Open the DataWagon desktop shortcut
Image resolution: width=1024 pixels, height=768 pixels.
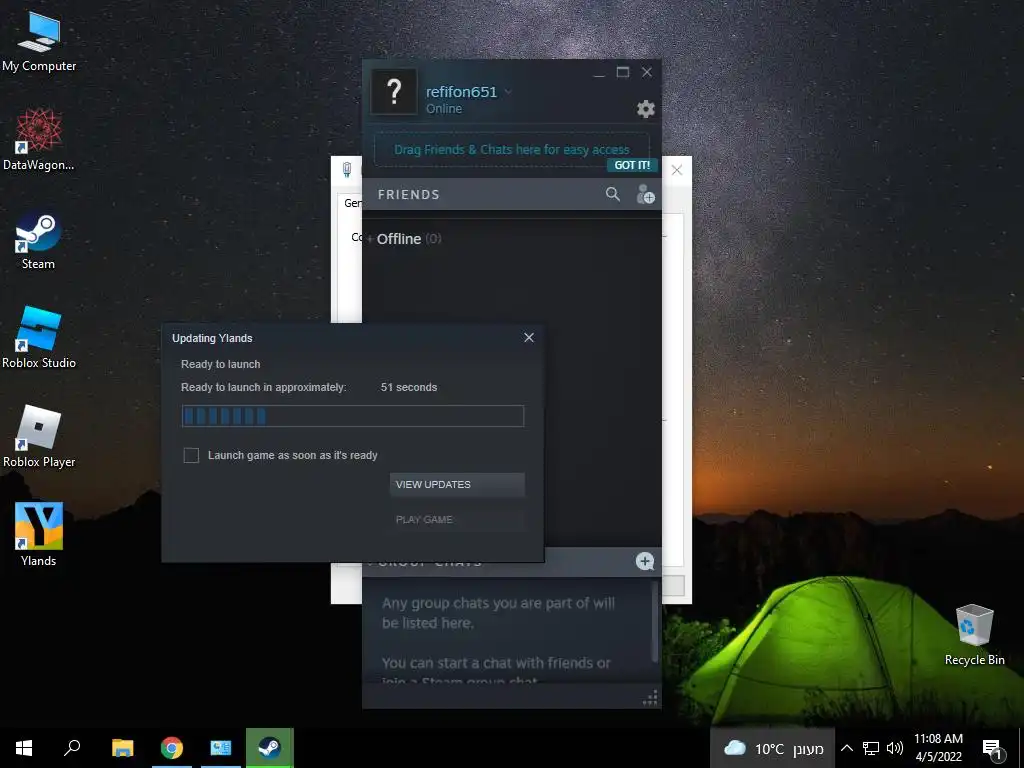[39, 139]
